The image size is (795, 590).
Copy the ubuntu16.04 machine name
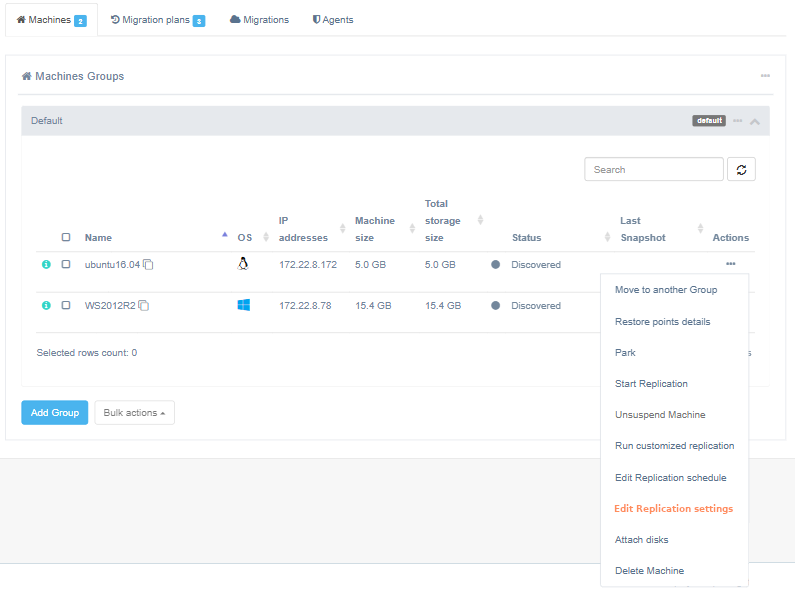click(148, 265)
